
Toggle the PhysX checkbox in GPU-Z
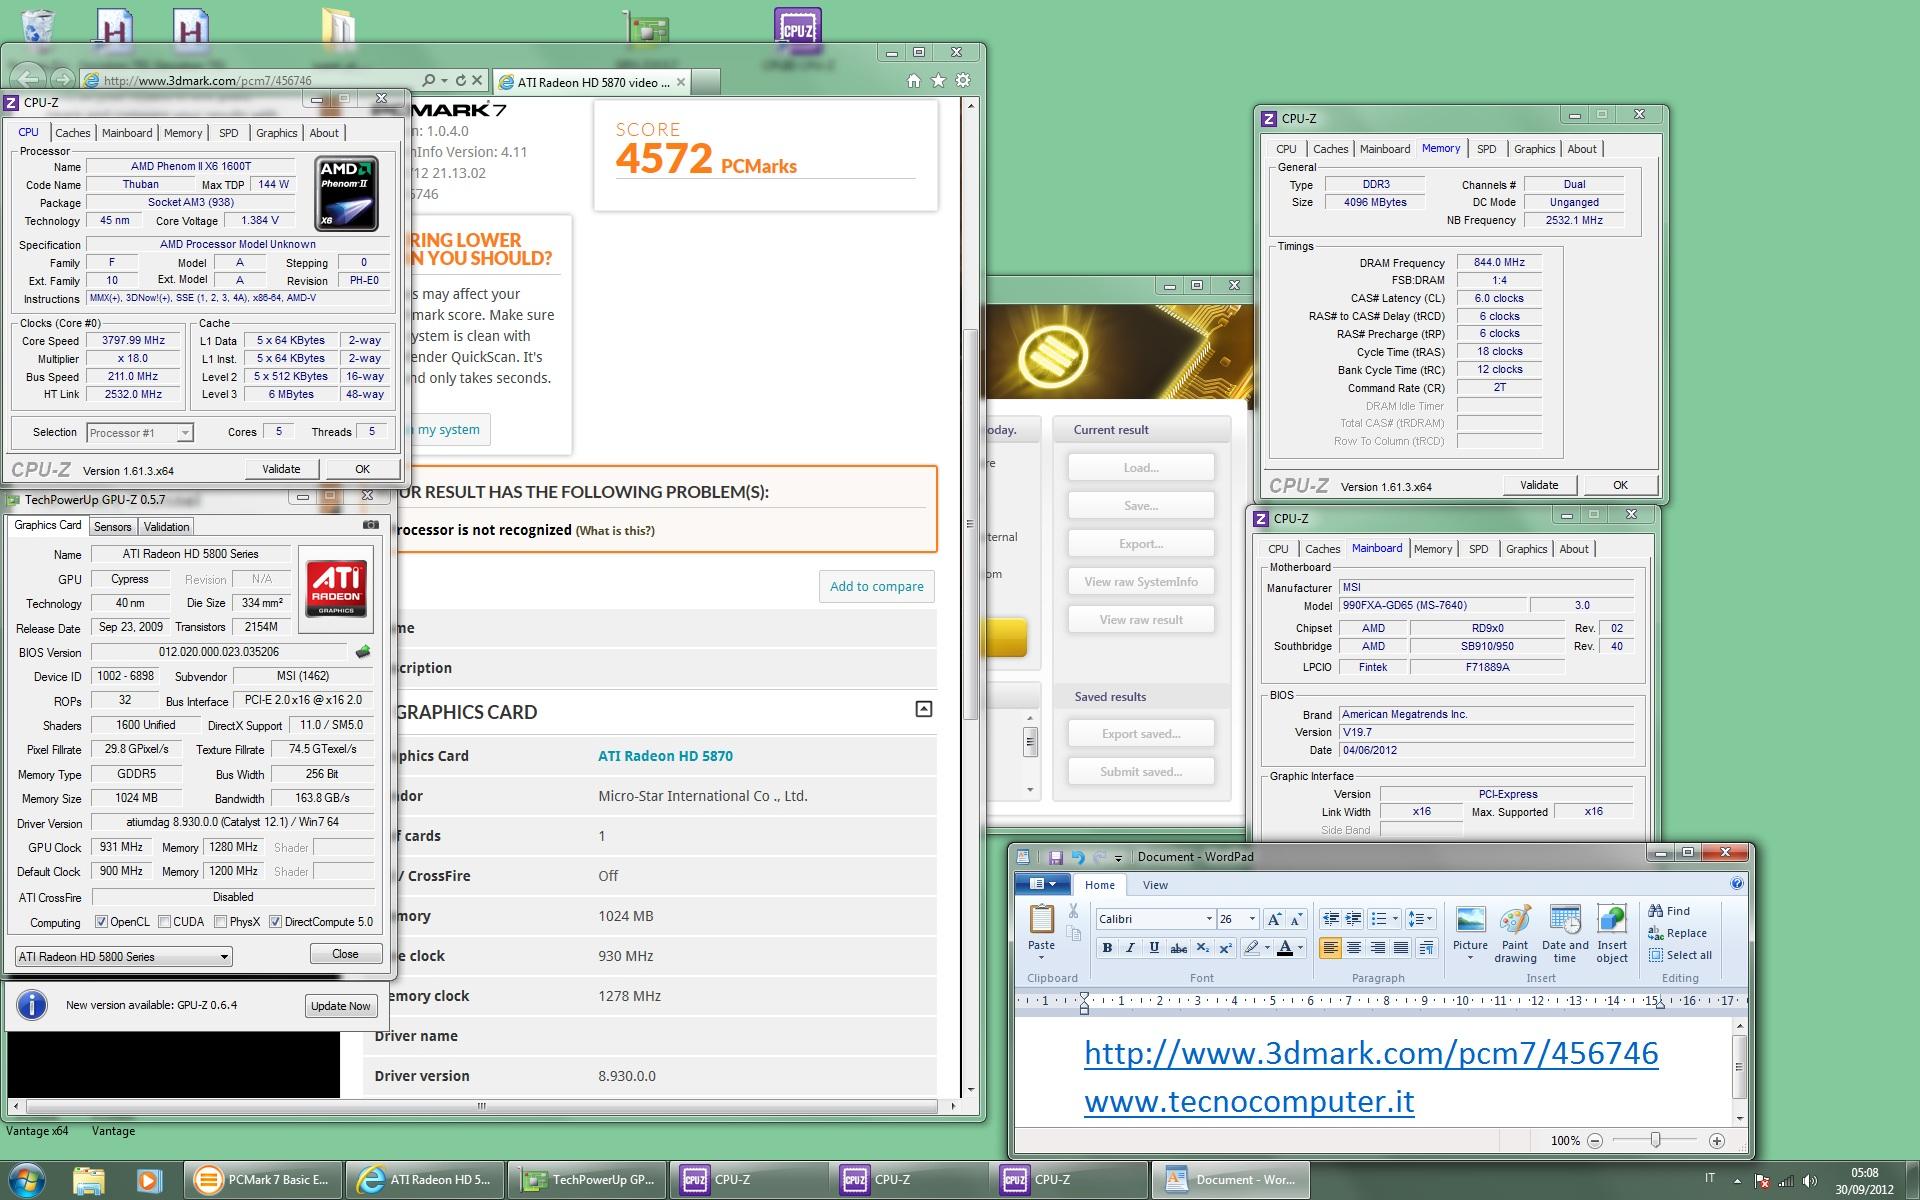pos(220,922)
